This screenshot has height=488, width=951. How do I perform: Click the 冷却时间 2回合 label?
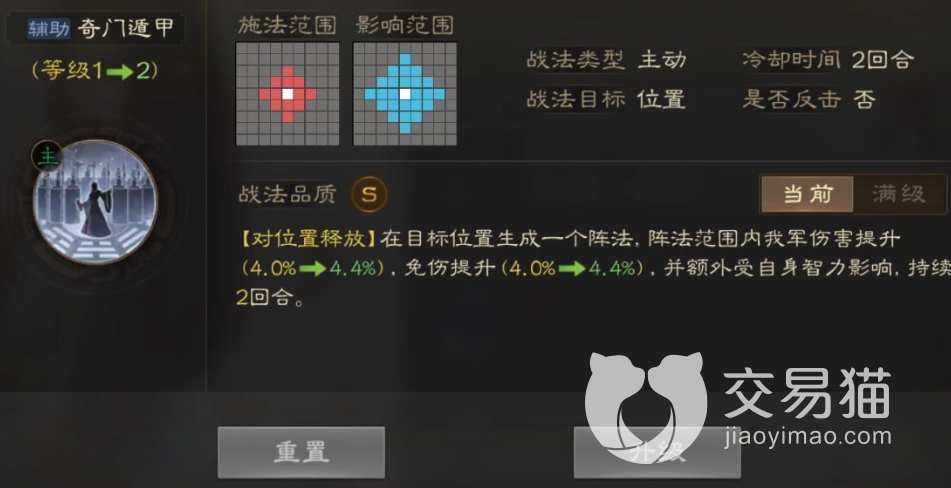[x=828, y=60]
